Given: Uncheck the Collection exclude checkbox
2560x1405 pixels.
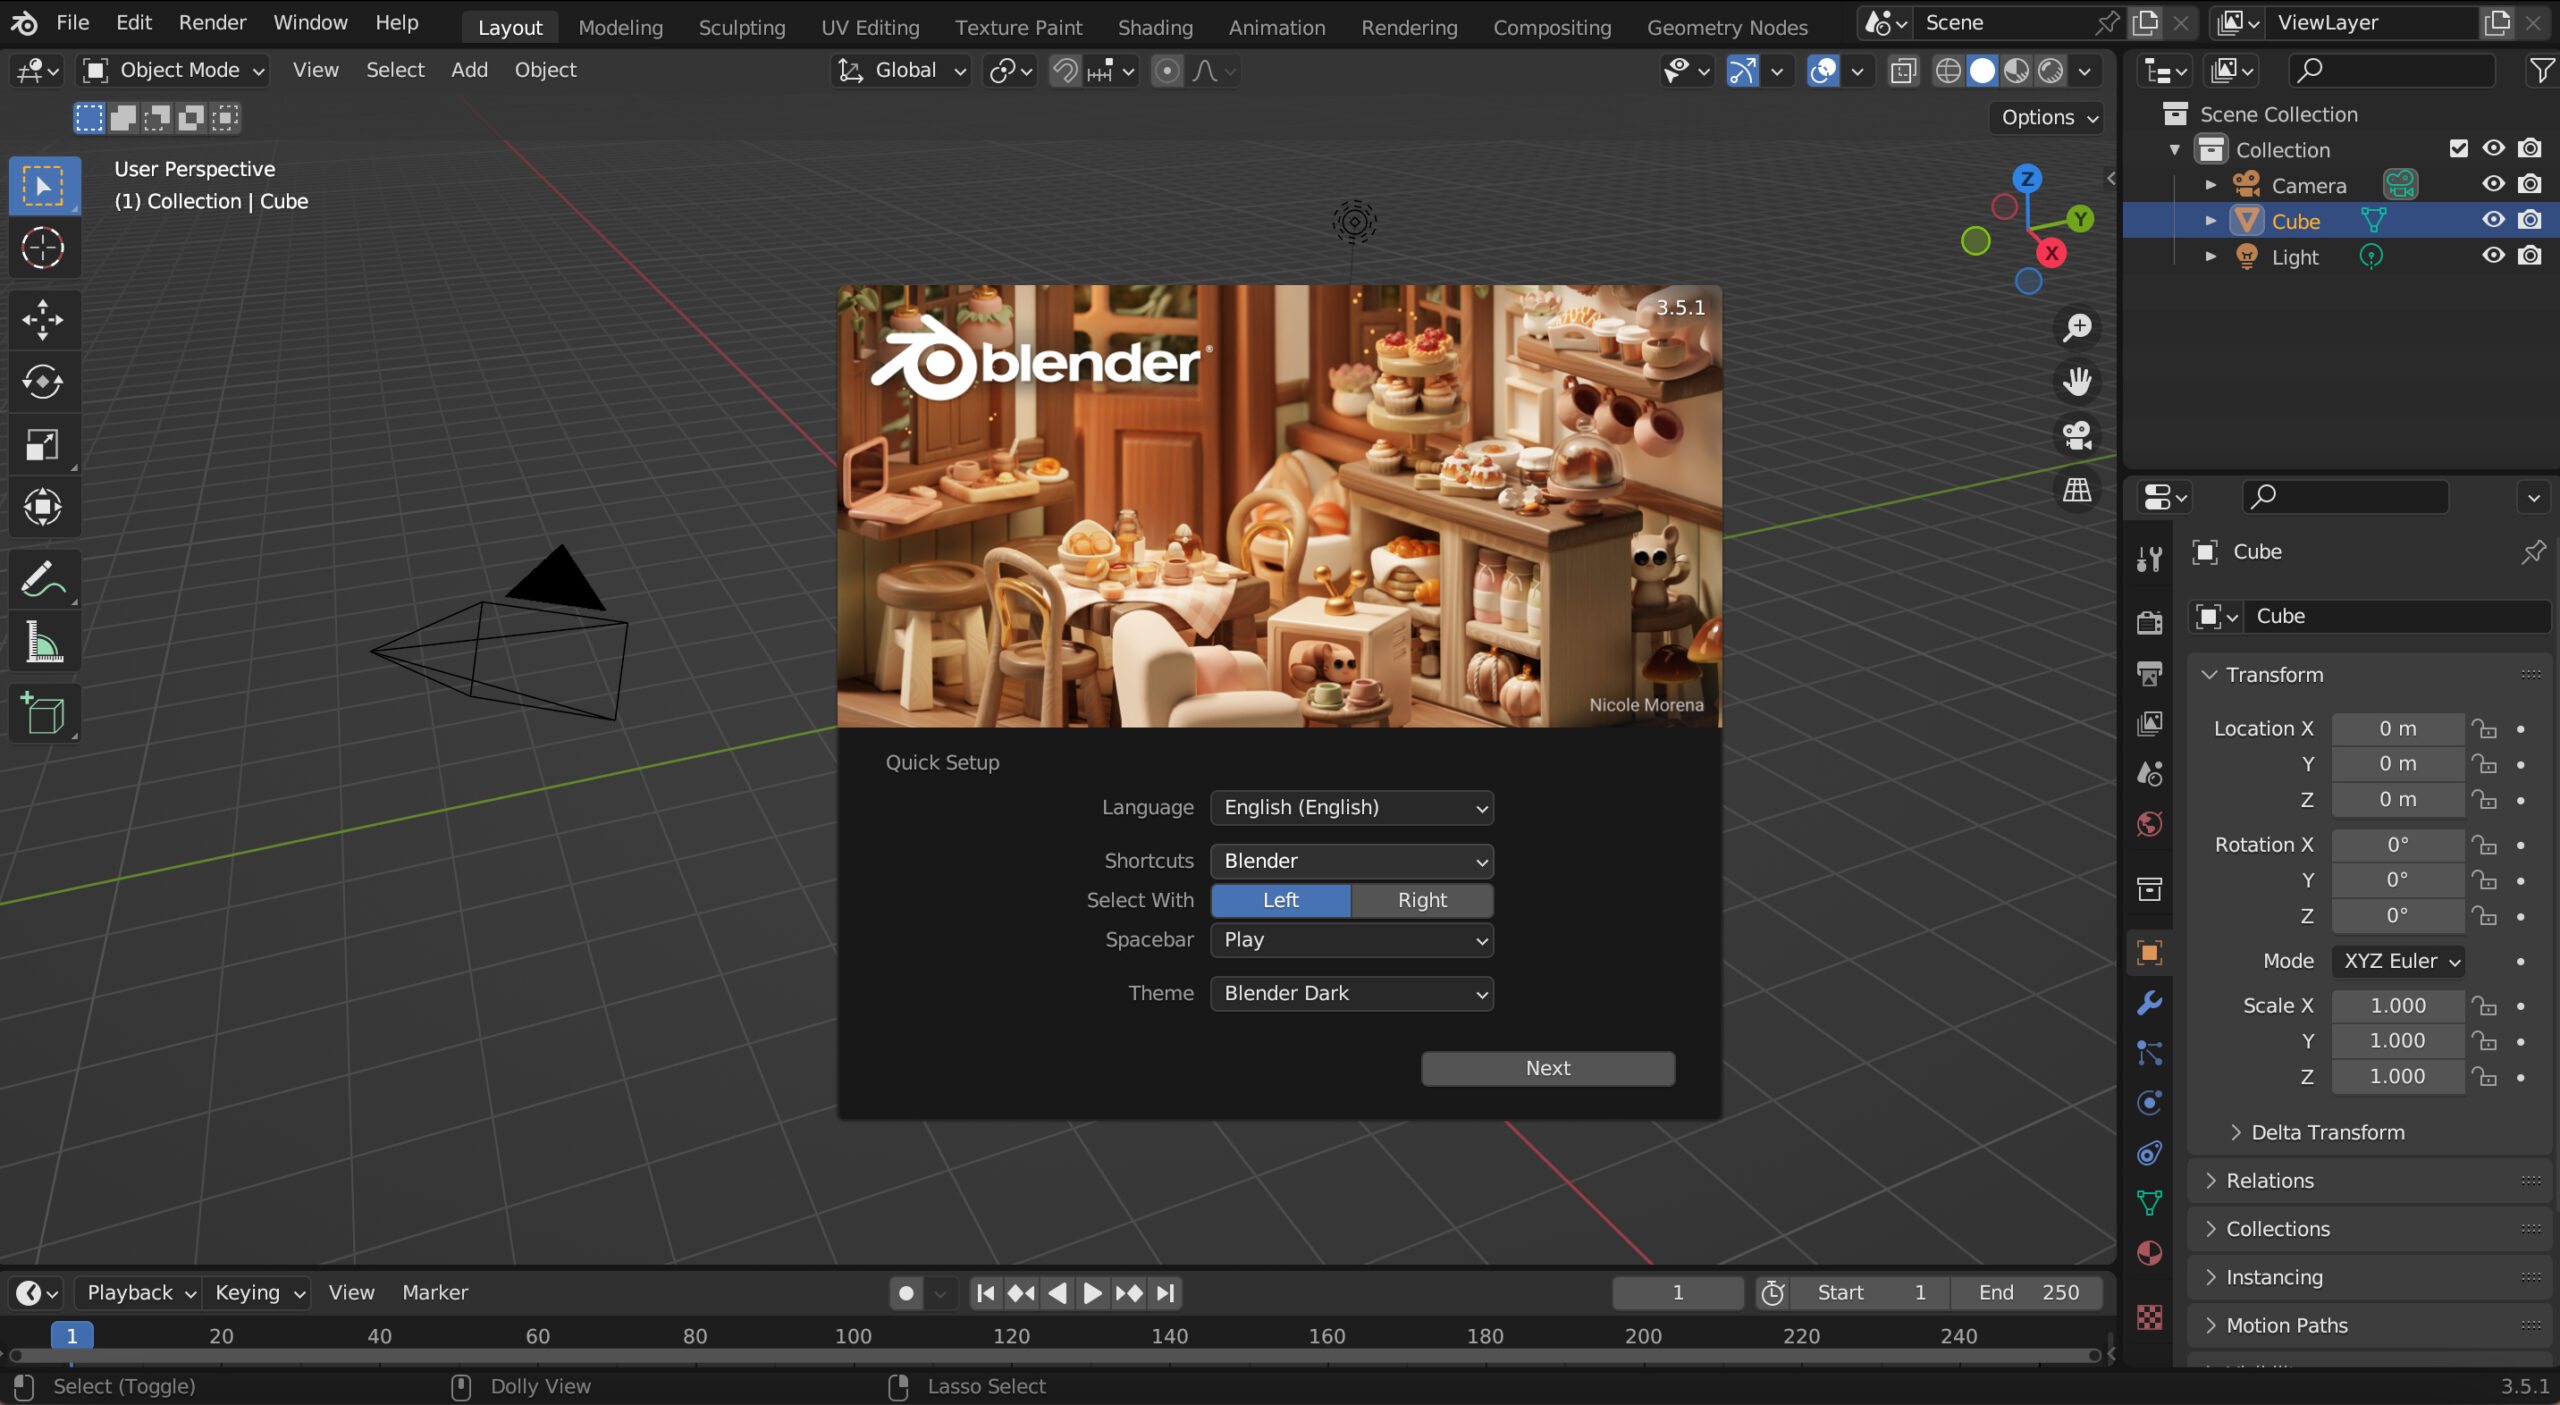Looking at the screenshot, I should (2459, 149).
